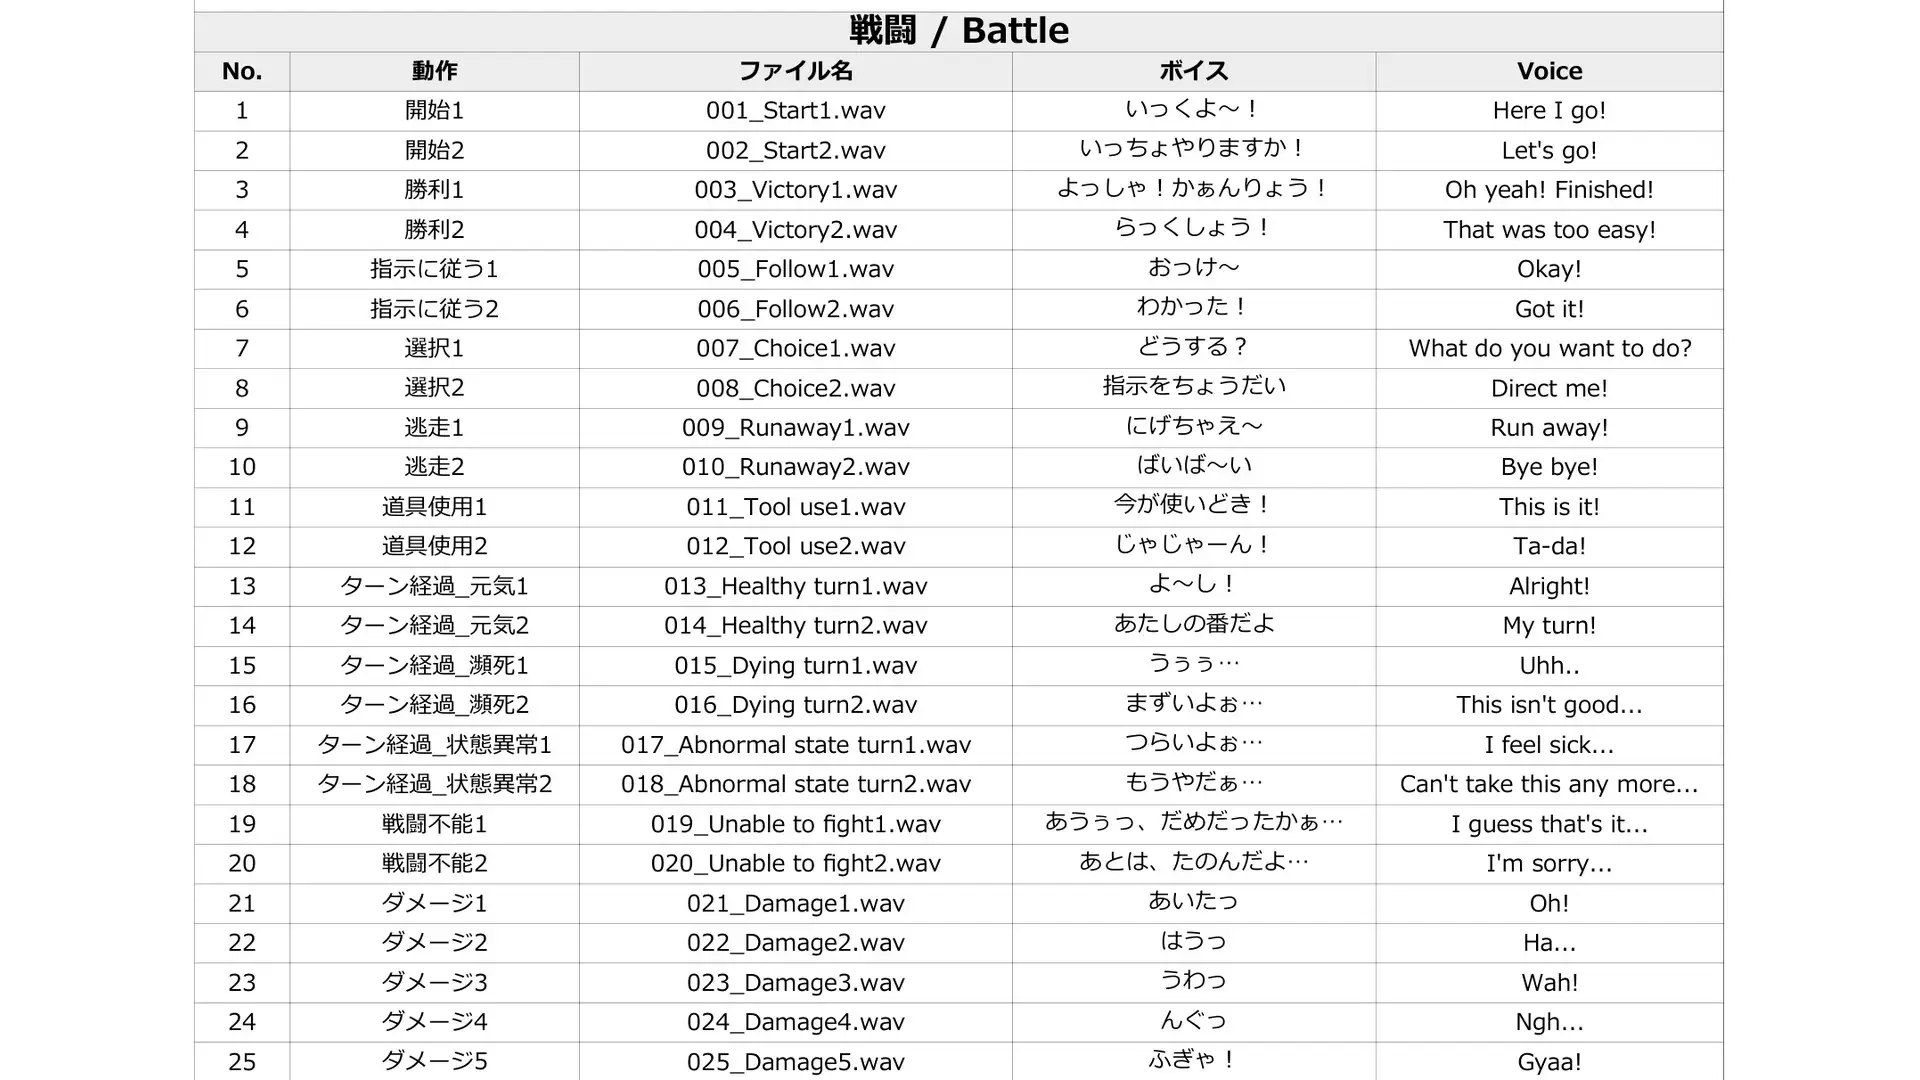Select the 'Direct me!' voice cell
This screenshot has height=1080, width=1920.
tap(1549, 388)
